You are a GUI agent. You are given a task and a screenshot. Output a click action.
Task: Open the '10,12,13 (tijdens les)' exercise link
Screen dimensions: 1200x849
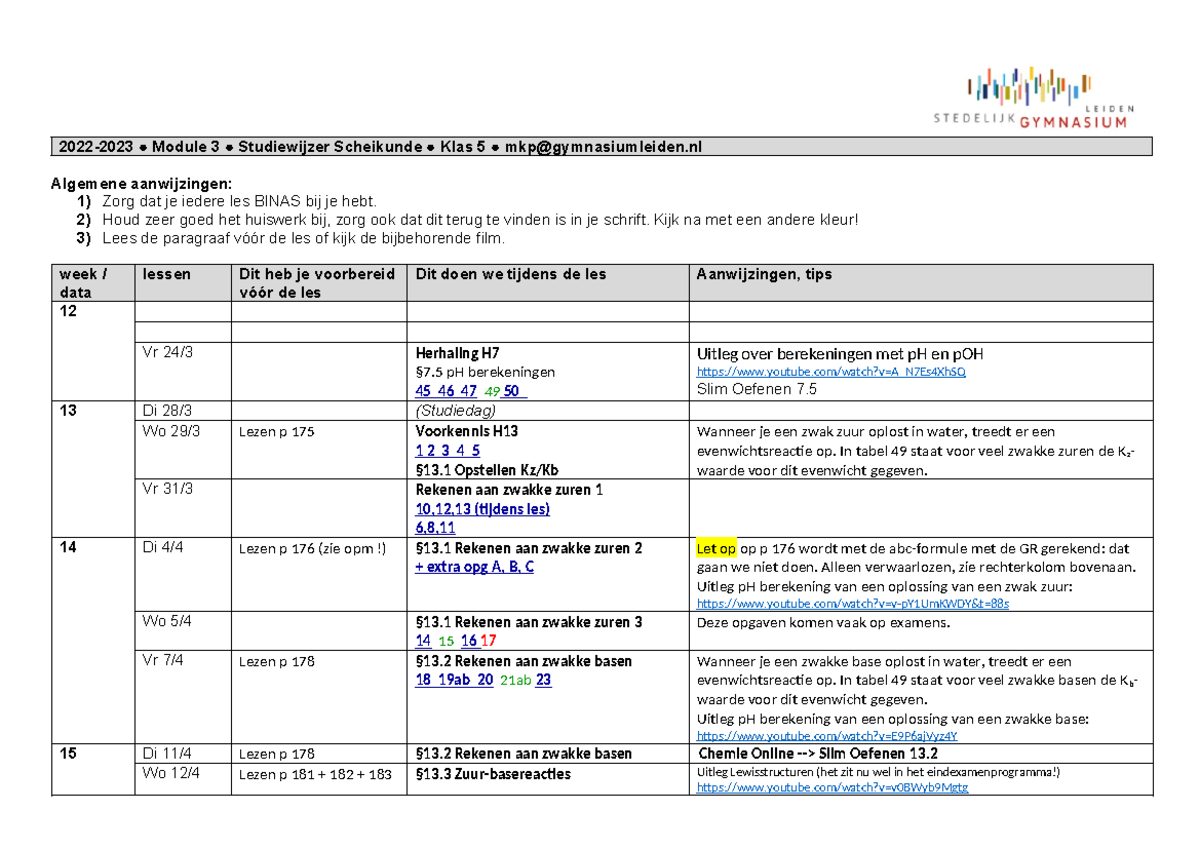[482, 509]
